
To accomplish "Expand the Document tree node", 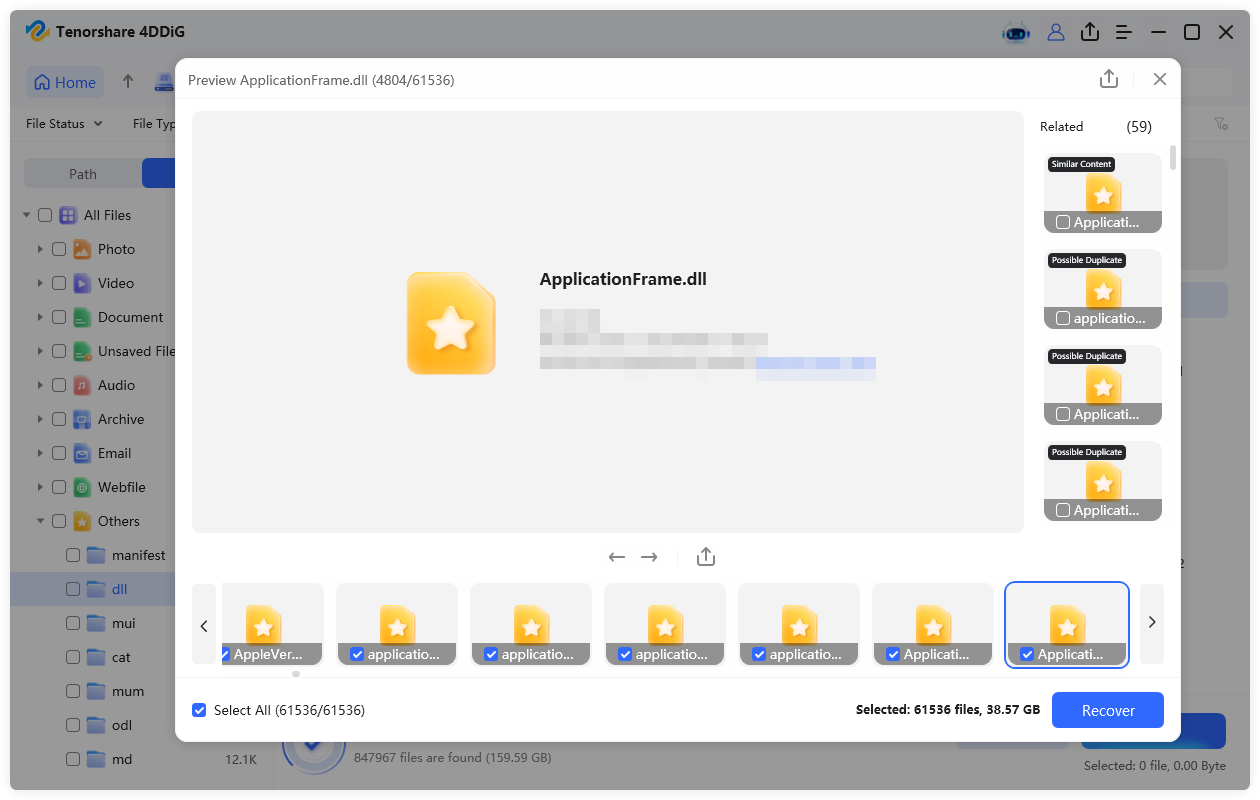I will click(40, 317).
